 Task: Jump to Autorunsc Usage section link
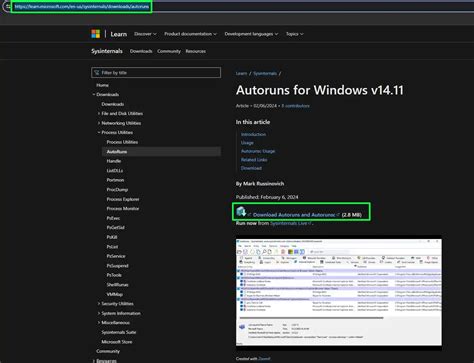258,151
